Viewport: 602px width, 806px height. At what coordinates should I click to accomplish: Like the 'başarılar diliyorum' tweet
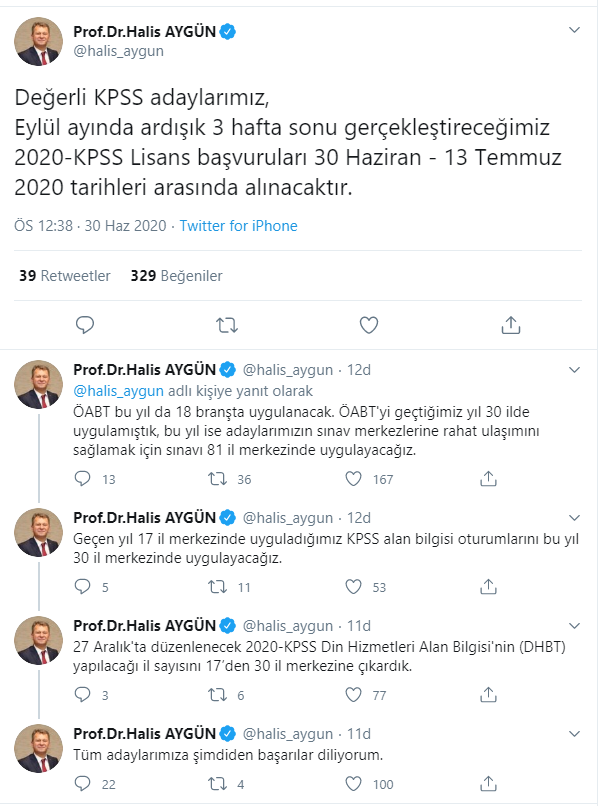[x=353, y=784]
